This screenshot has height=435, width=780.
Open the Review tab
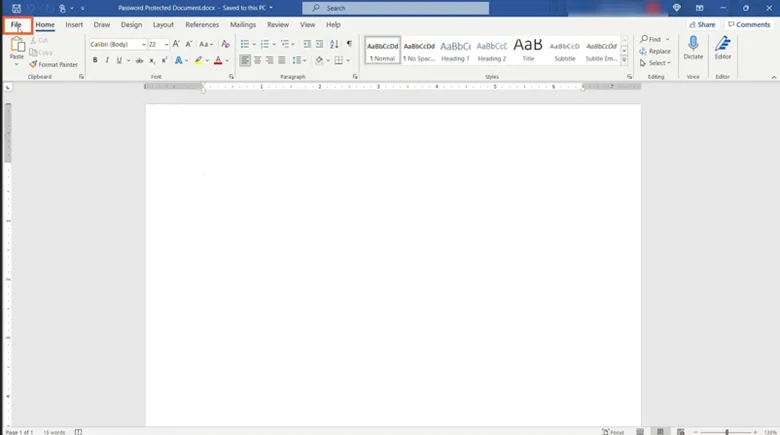point(278,25)
